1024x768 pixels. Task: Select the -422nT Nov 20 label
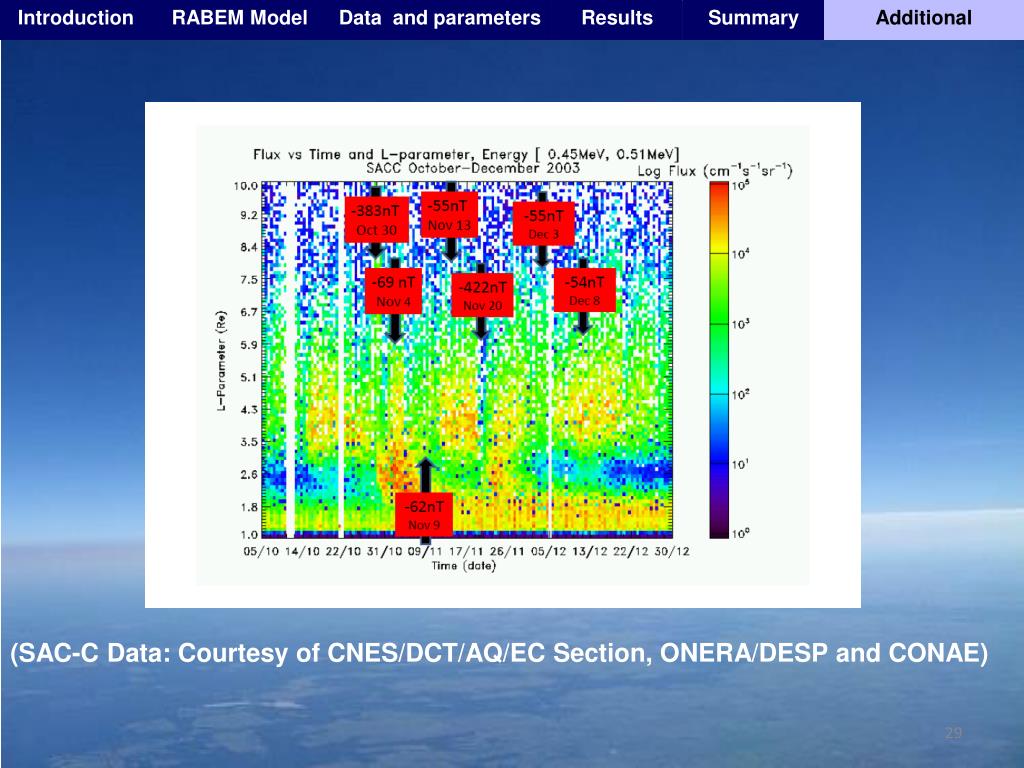coord(482,295)
